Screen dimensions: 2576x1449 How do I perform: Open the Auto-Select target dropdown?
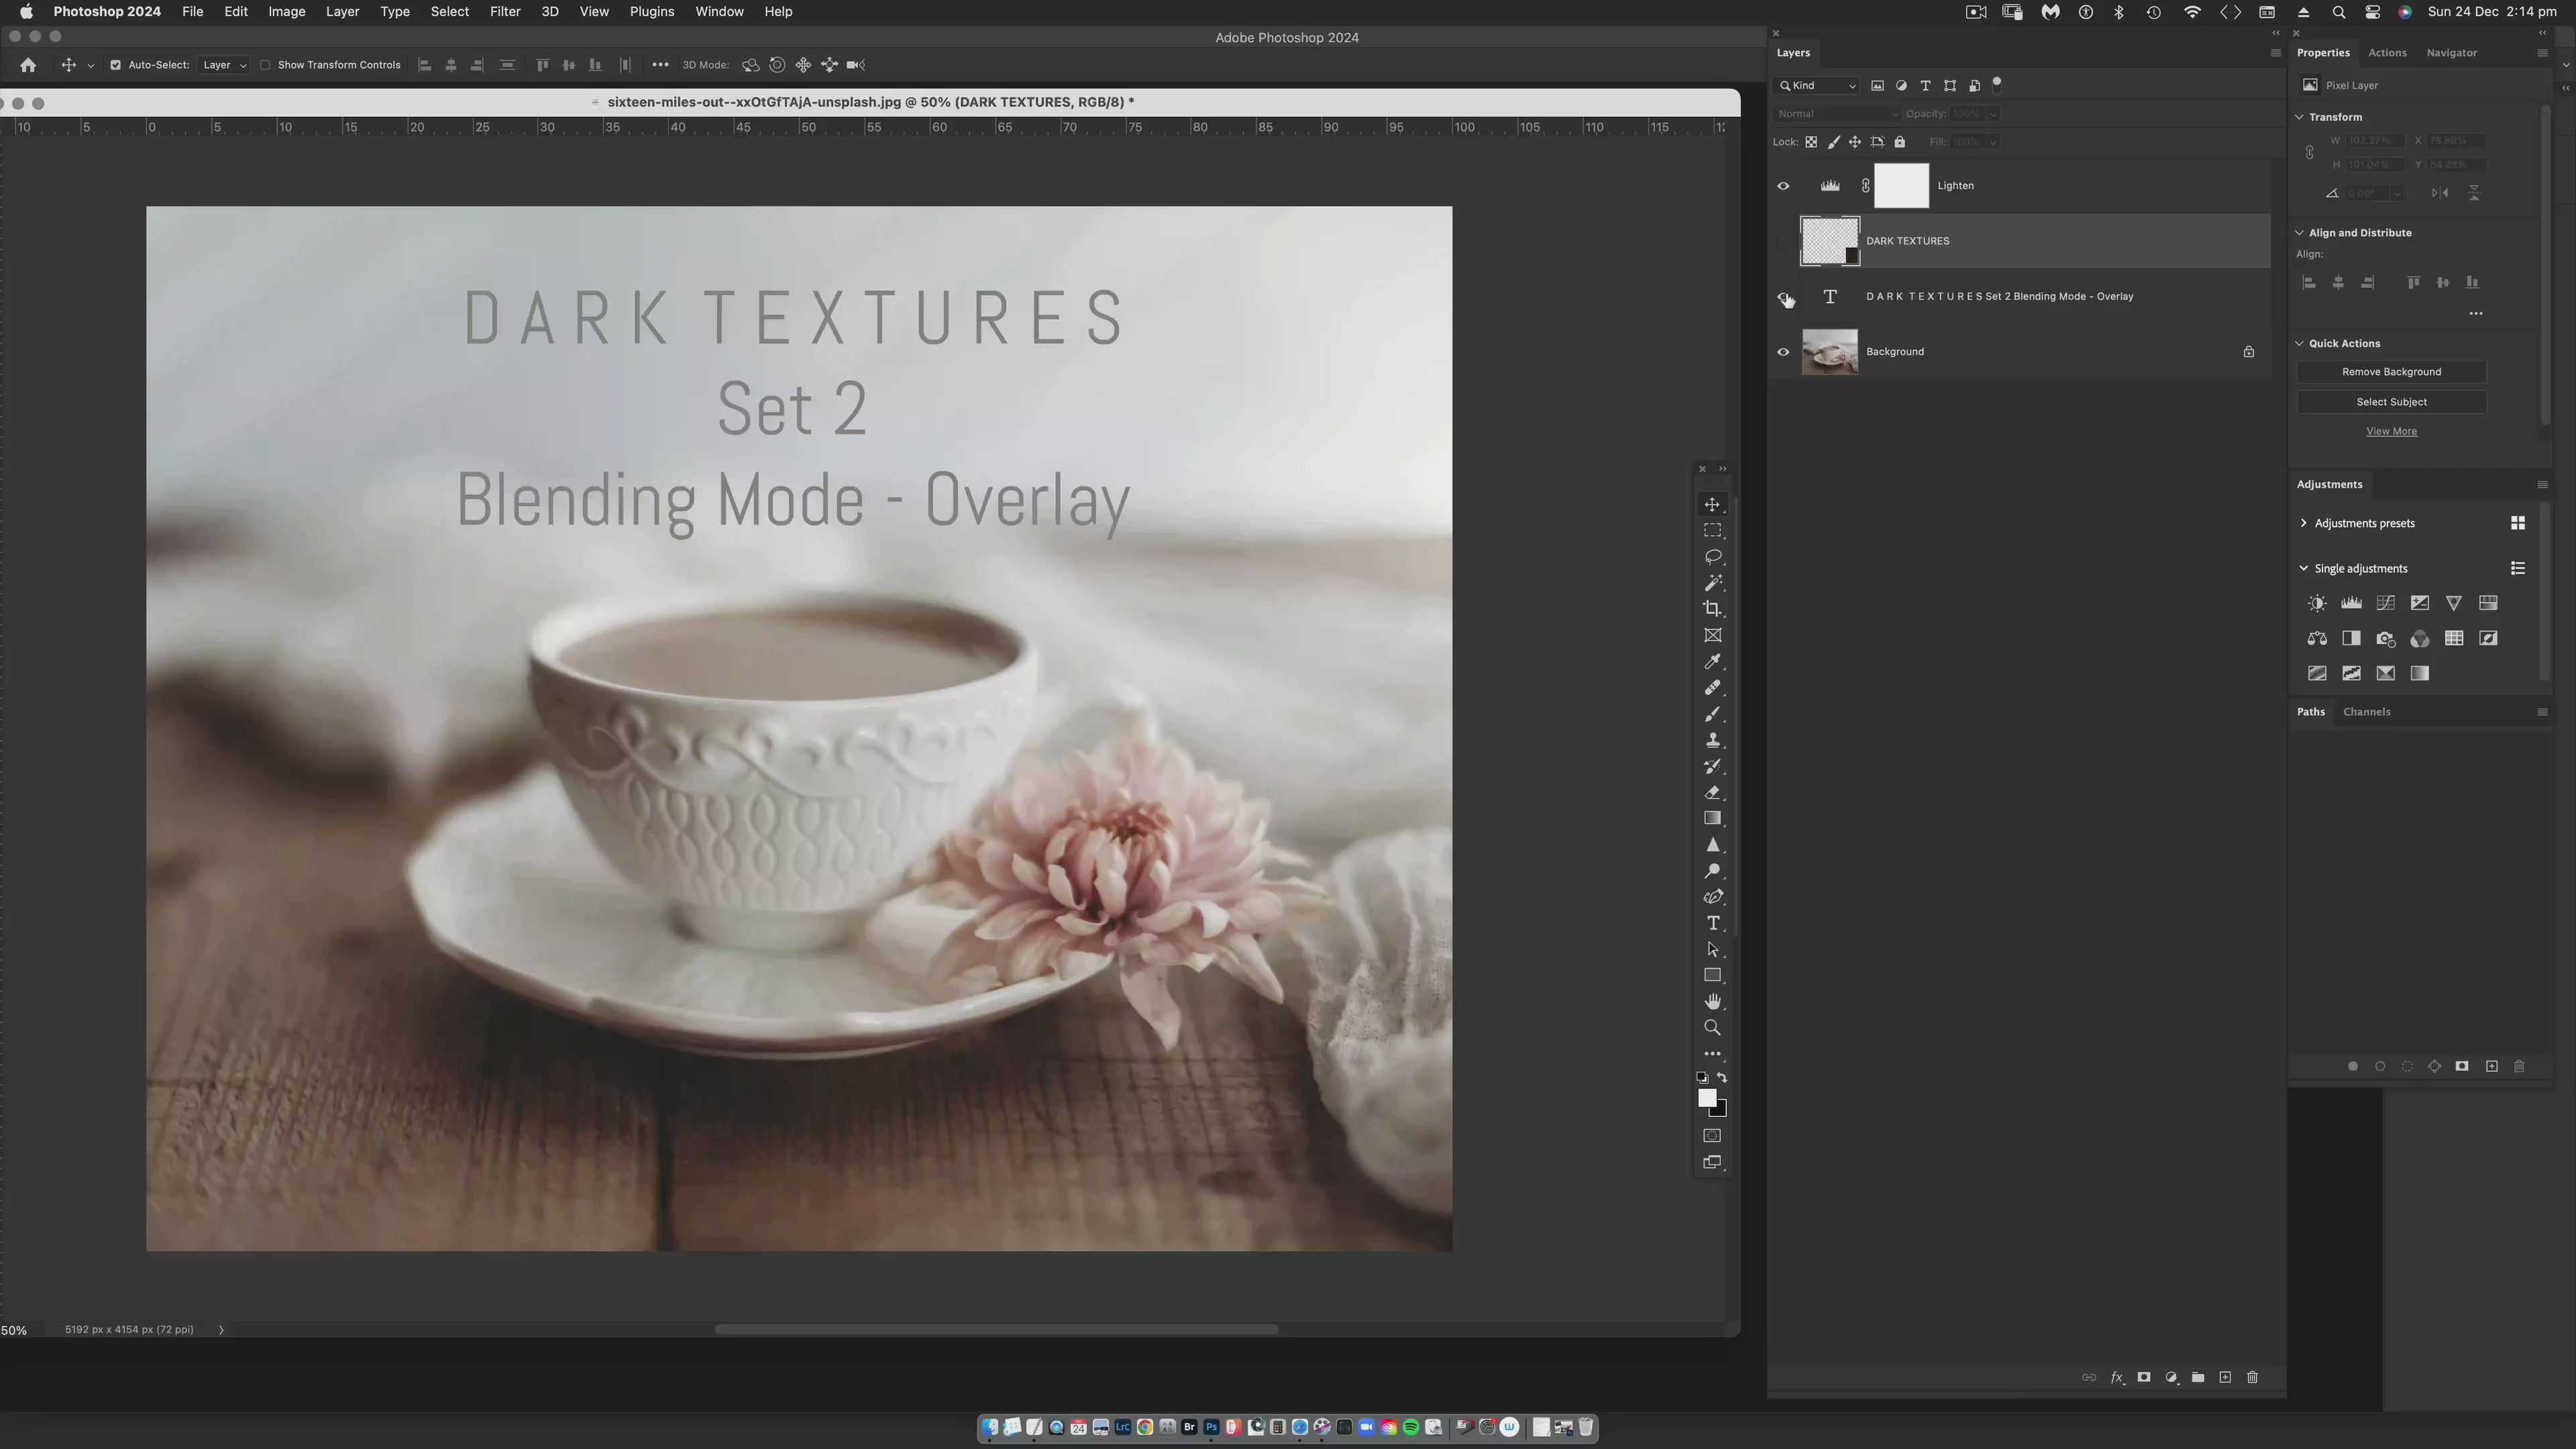click(224, 64)
